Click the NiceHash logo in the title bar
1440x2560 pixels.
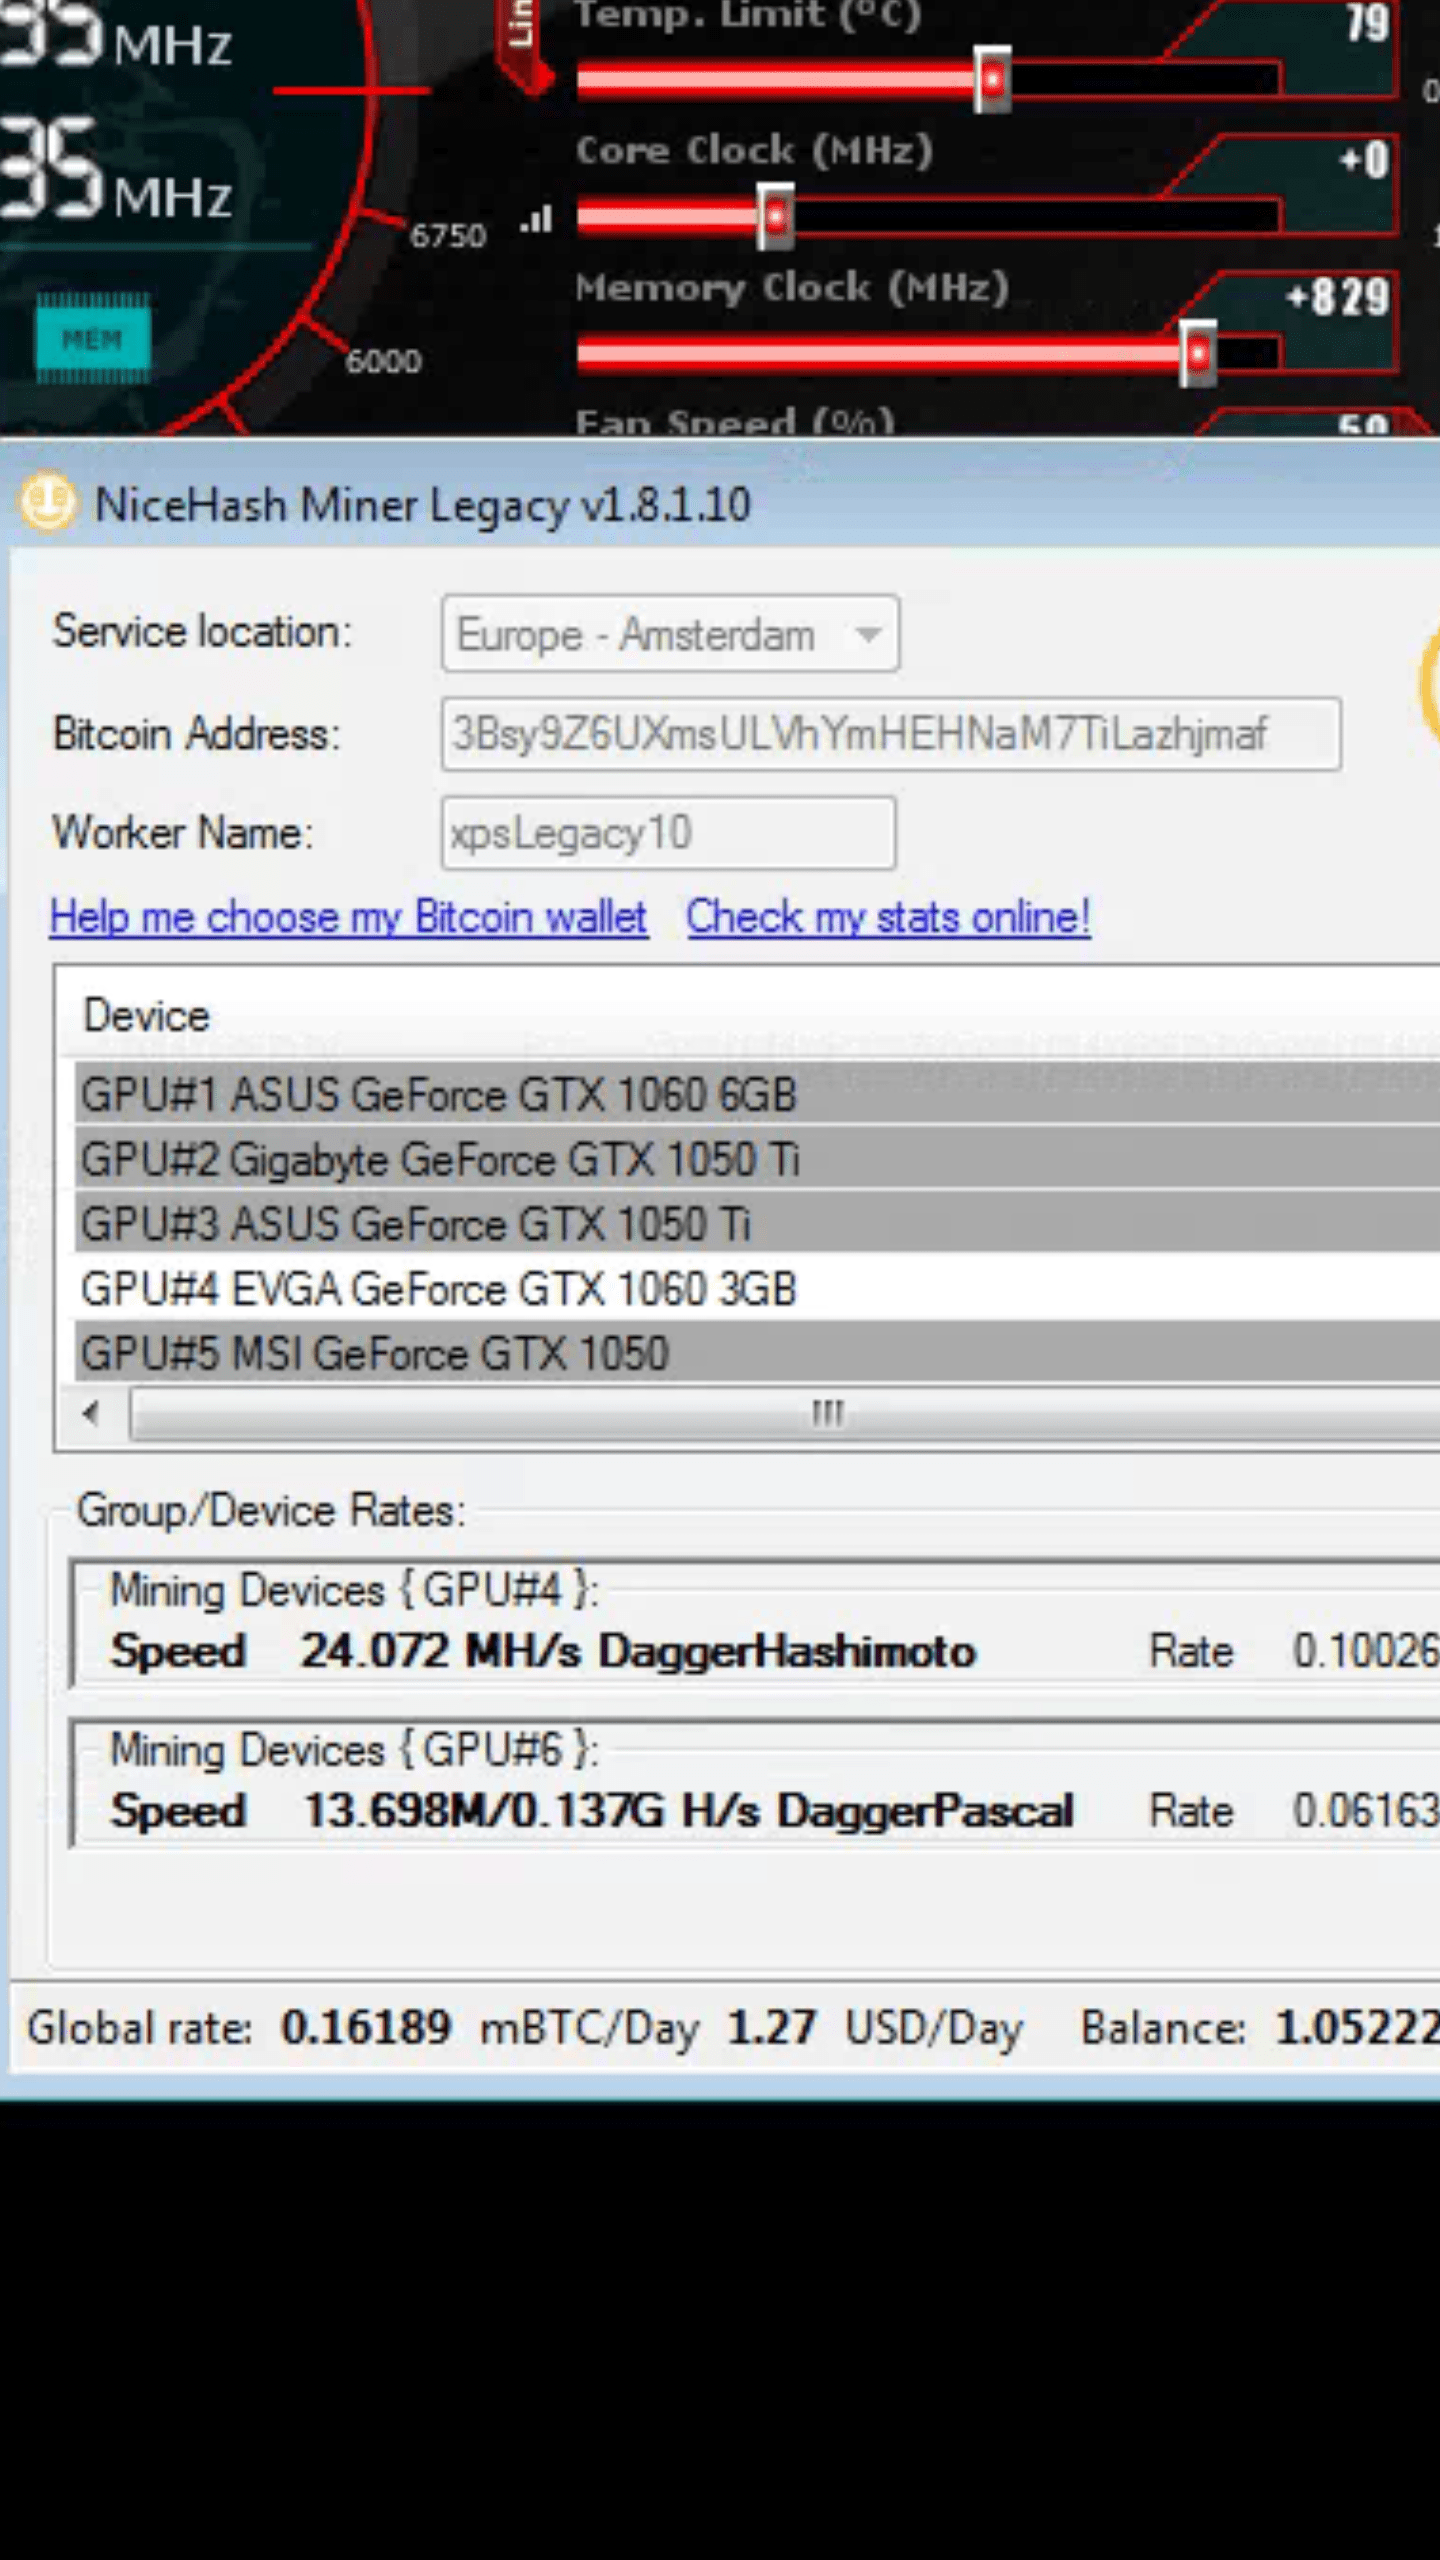click(x=47, y=501)
